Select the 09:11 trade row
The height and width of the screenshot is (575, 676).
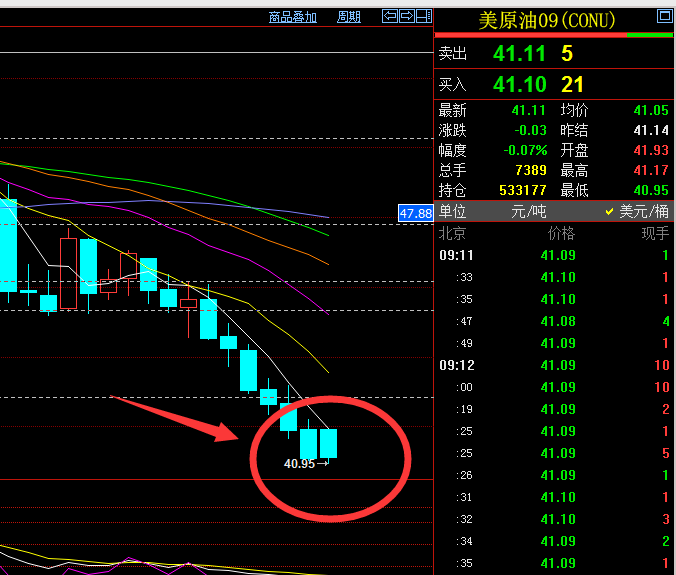pos(554,255)
